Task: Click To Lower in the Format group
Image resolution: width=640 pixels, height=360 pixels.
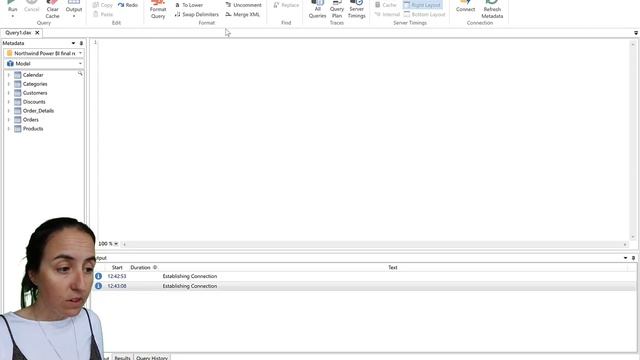Action: (189, 5)
